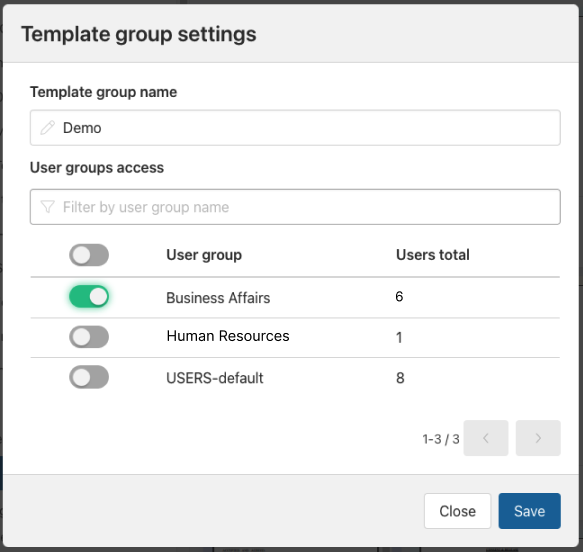Click the users count 8 for USERS-default
Screen dimensions: 583x552
[400, 378]
